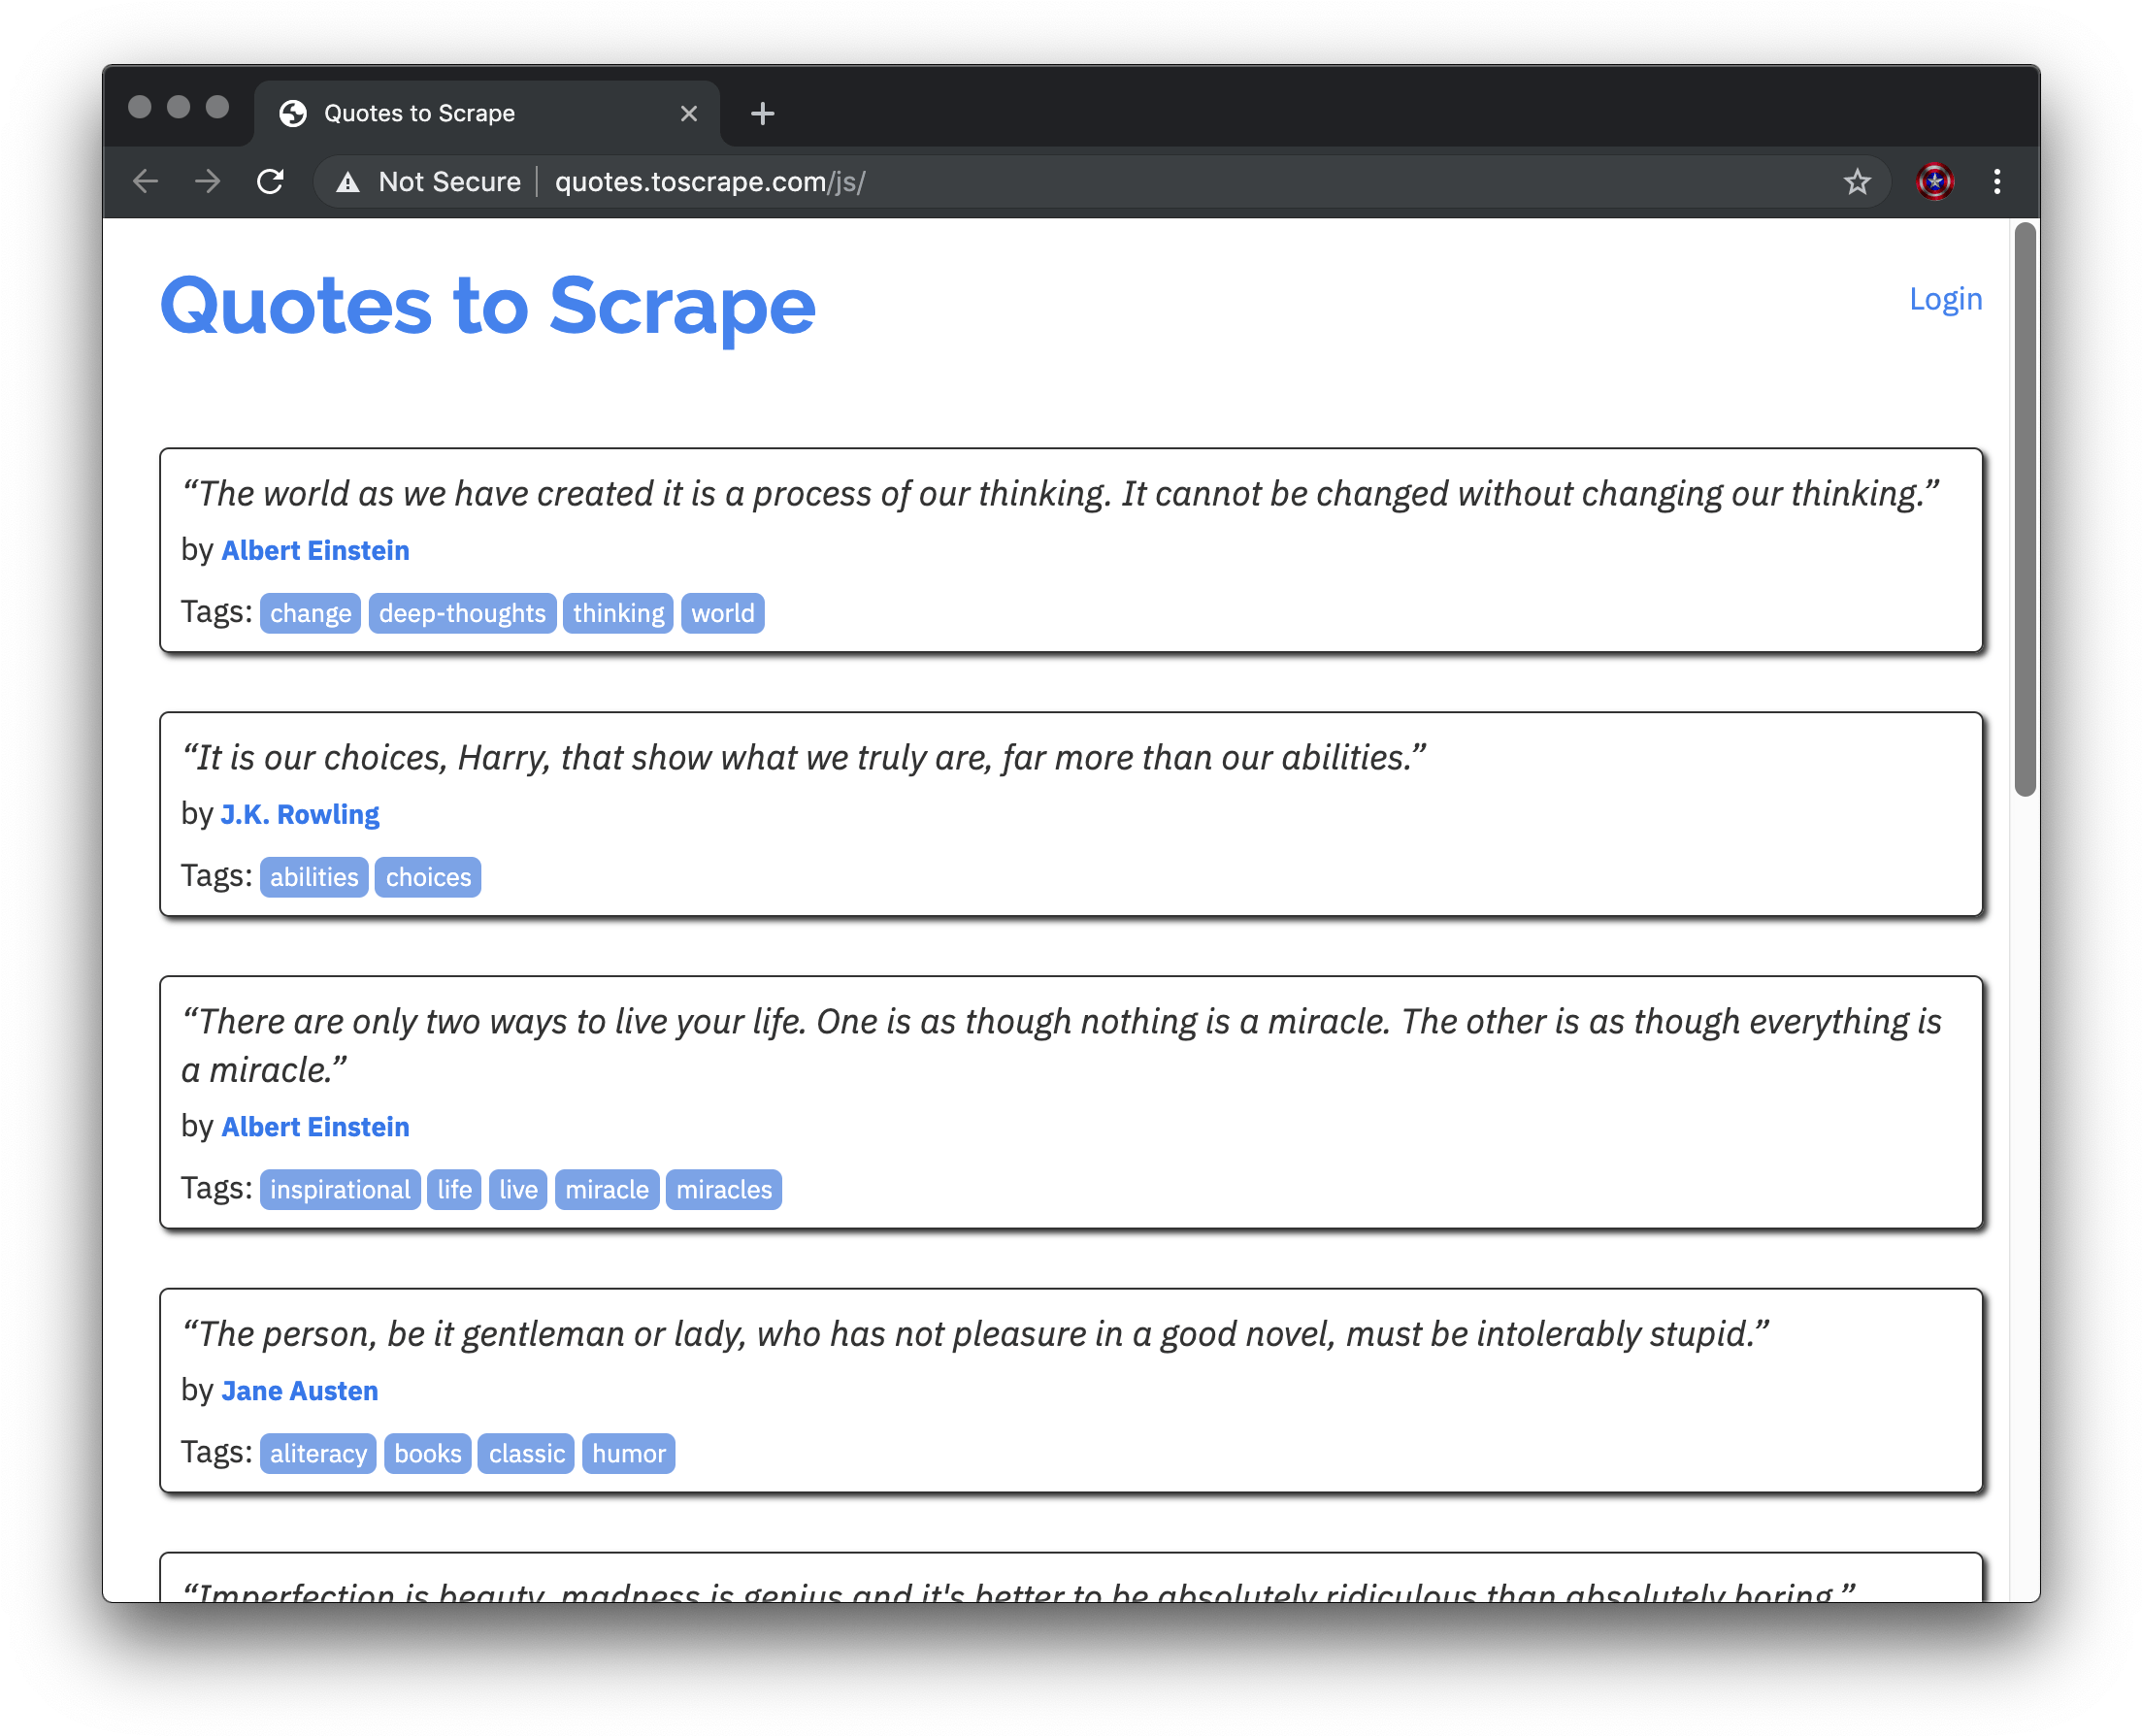2142x1736 pixels.
Task: Click the vertical page scrollbar thumb
Action: (2025, 510)
